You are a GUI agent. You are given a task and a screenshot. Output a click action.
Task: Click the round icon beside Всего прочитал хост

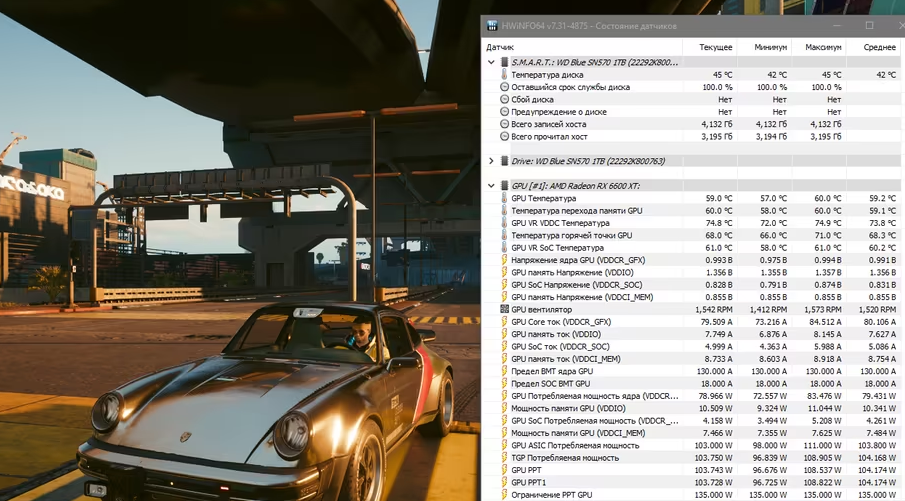click(x=504, y=136)
